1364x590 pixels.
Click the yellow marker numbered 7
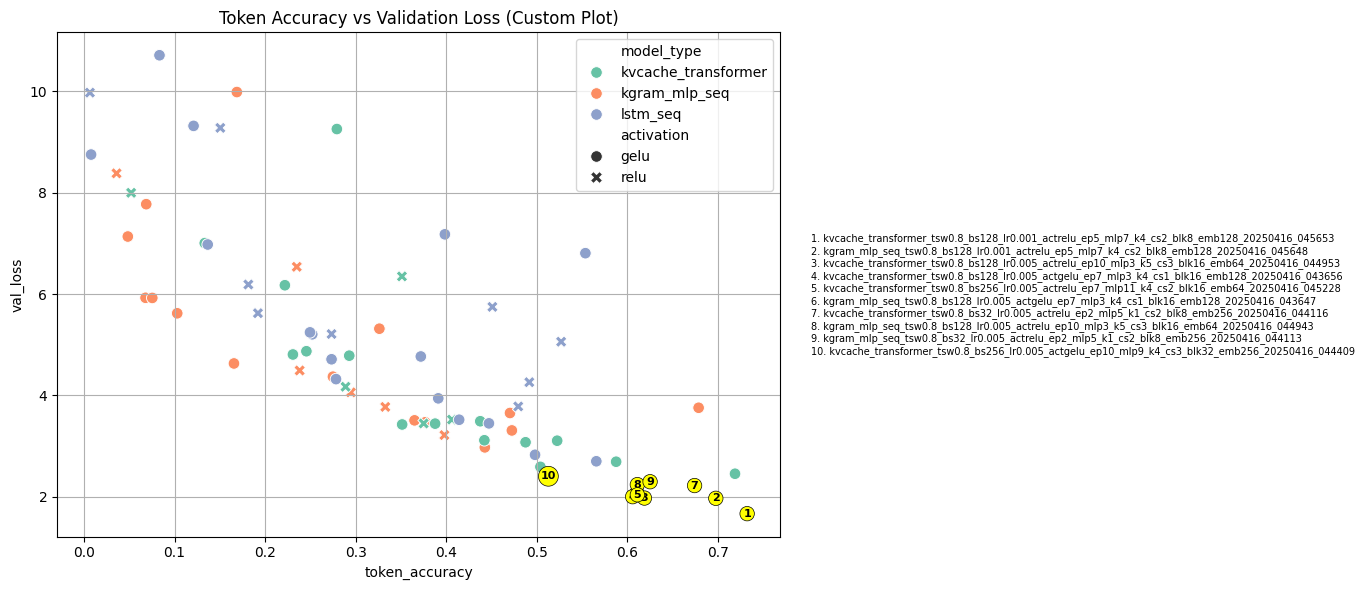[694, 485]
